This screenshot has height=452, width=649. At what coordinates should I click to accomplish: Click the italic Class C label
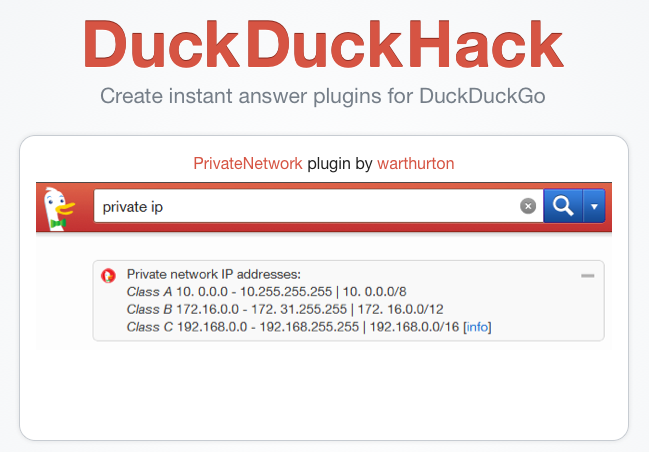(149, 327)
